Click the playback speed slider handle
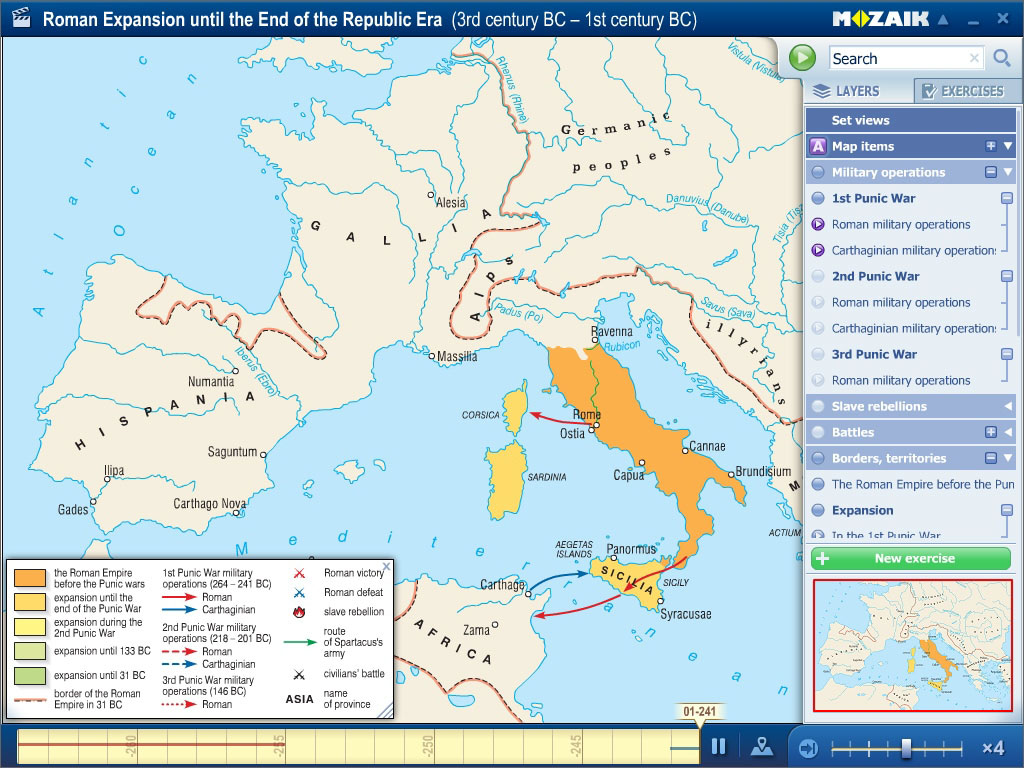The height and width of the screenshot is (768, 1024). (x=906, y=748)
